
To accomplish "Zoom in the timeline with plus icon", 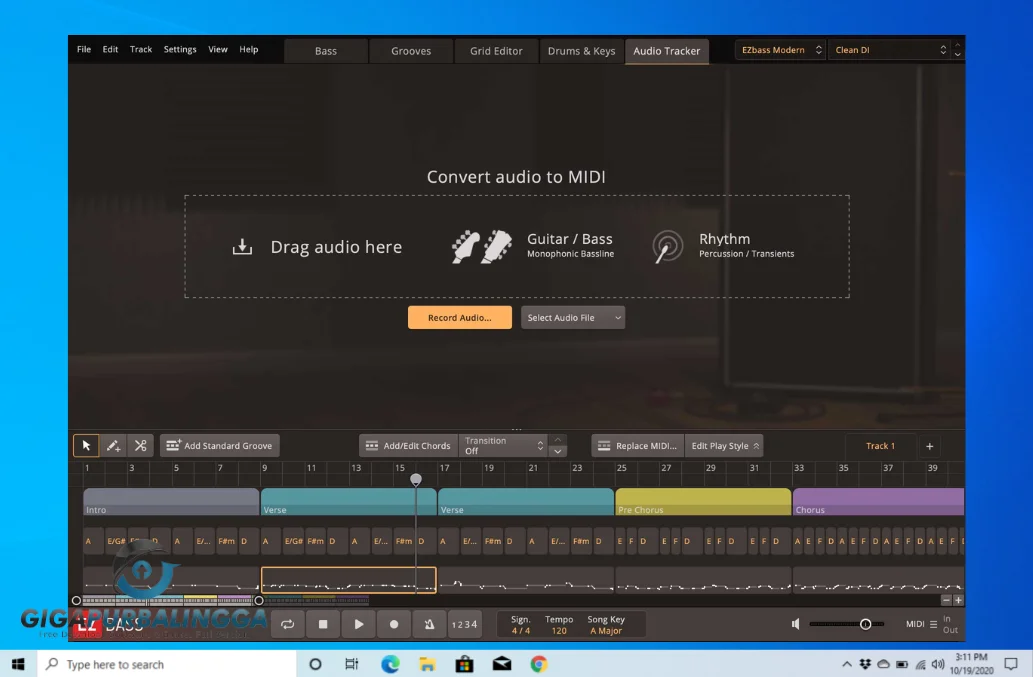I will click(958, 600).
